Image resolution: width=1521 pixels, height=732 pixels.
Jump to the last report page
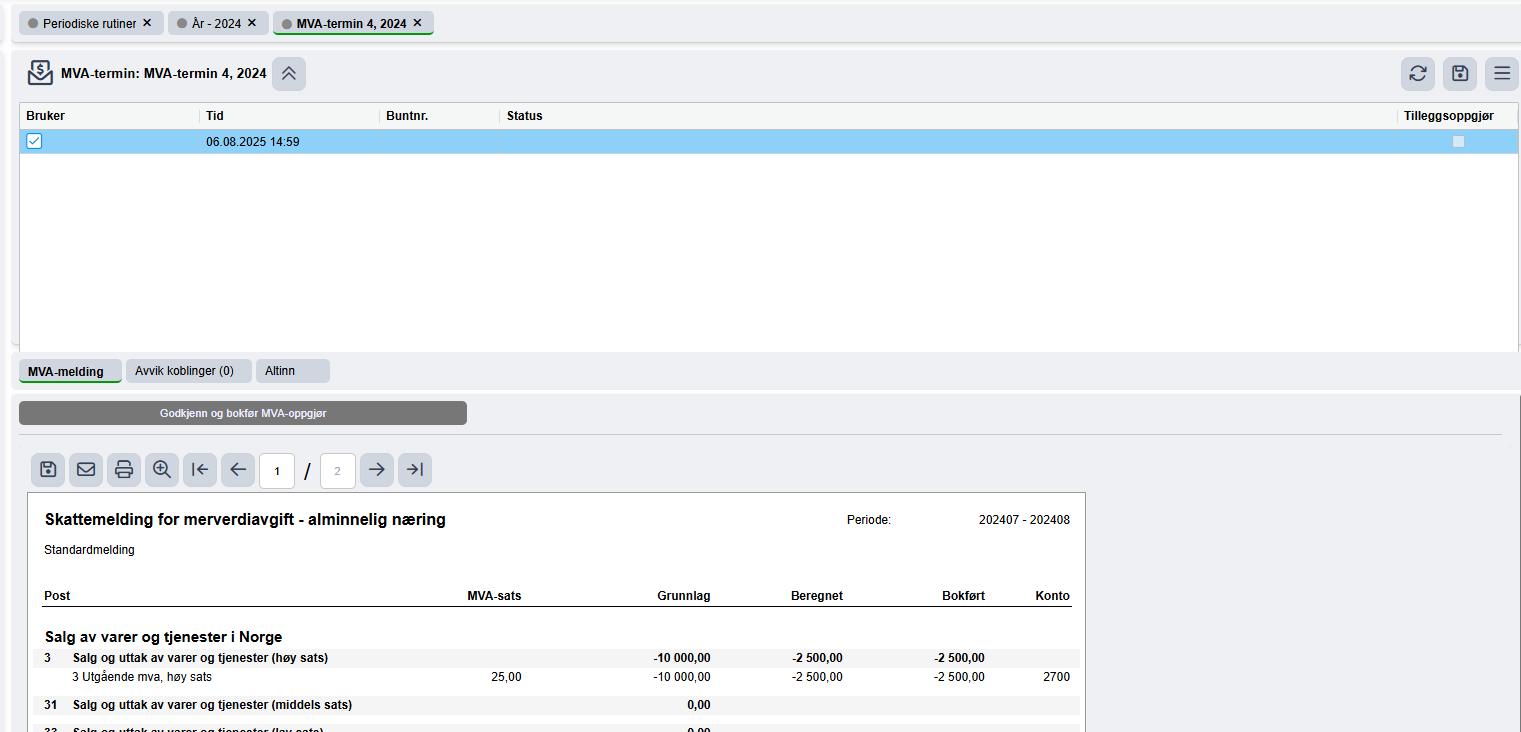coord(415,470)
